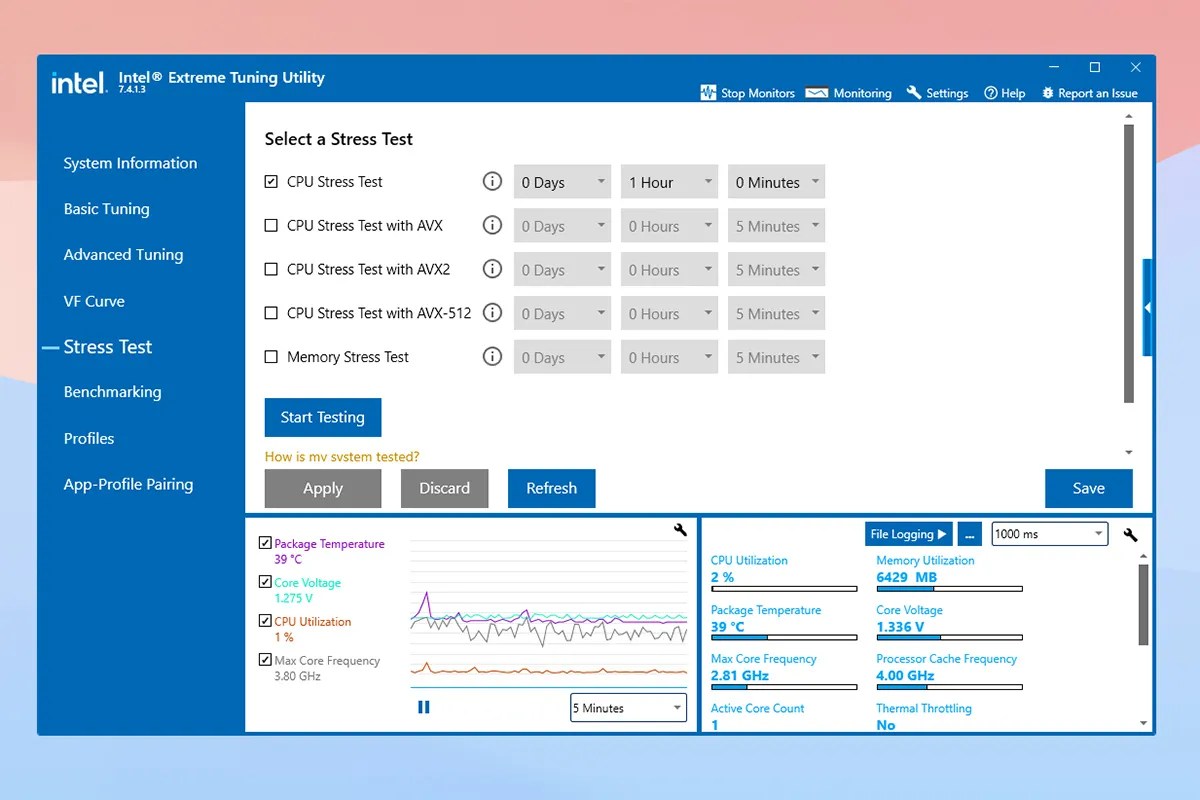The image size is (1200, 800).
Task: Click the Apply button
Action: point(323,488)
